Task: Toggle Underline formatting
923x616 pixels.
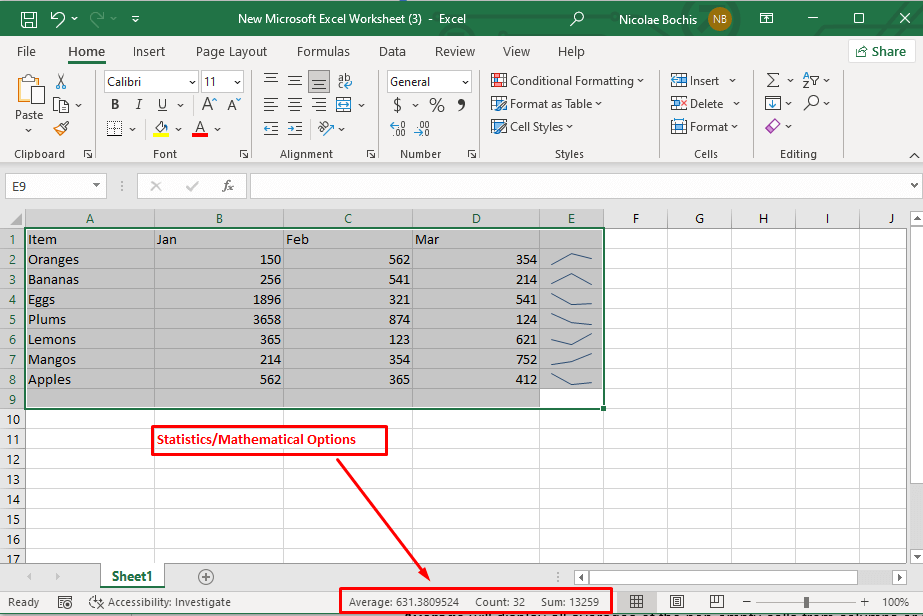Action: (x=161, y=105)
